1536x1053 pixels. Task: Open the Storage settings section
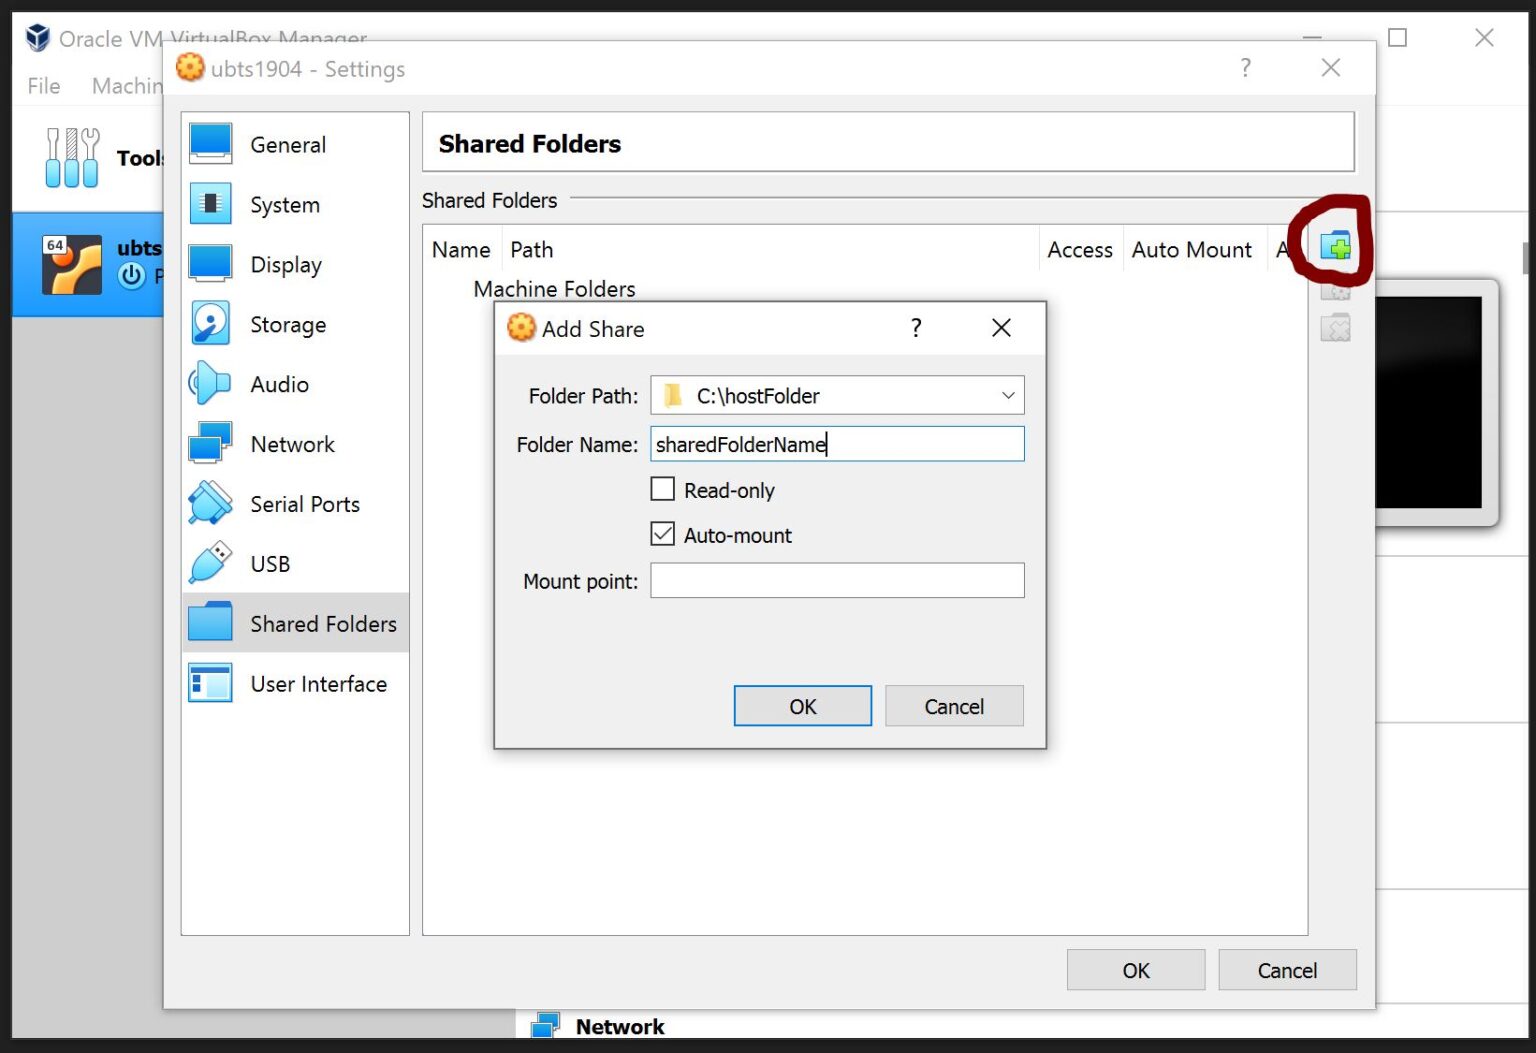pyautogui.click(x=288, y=324)
